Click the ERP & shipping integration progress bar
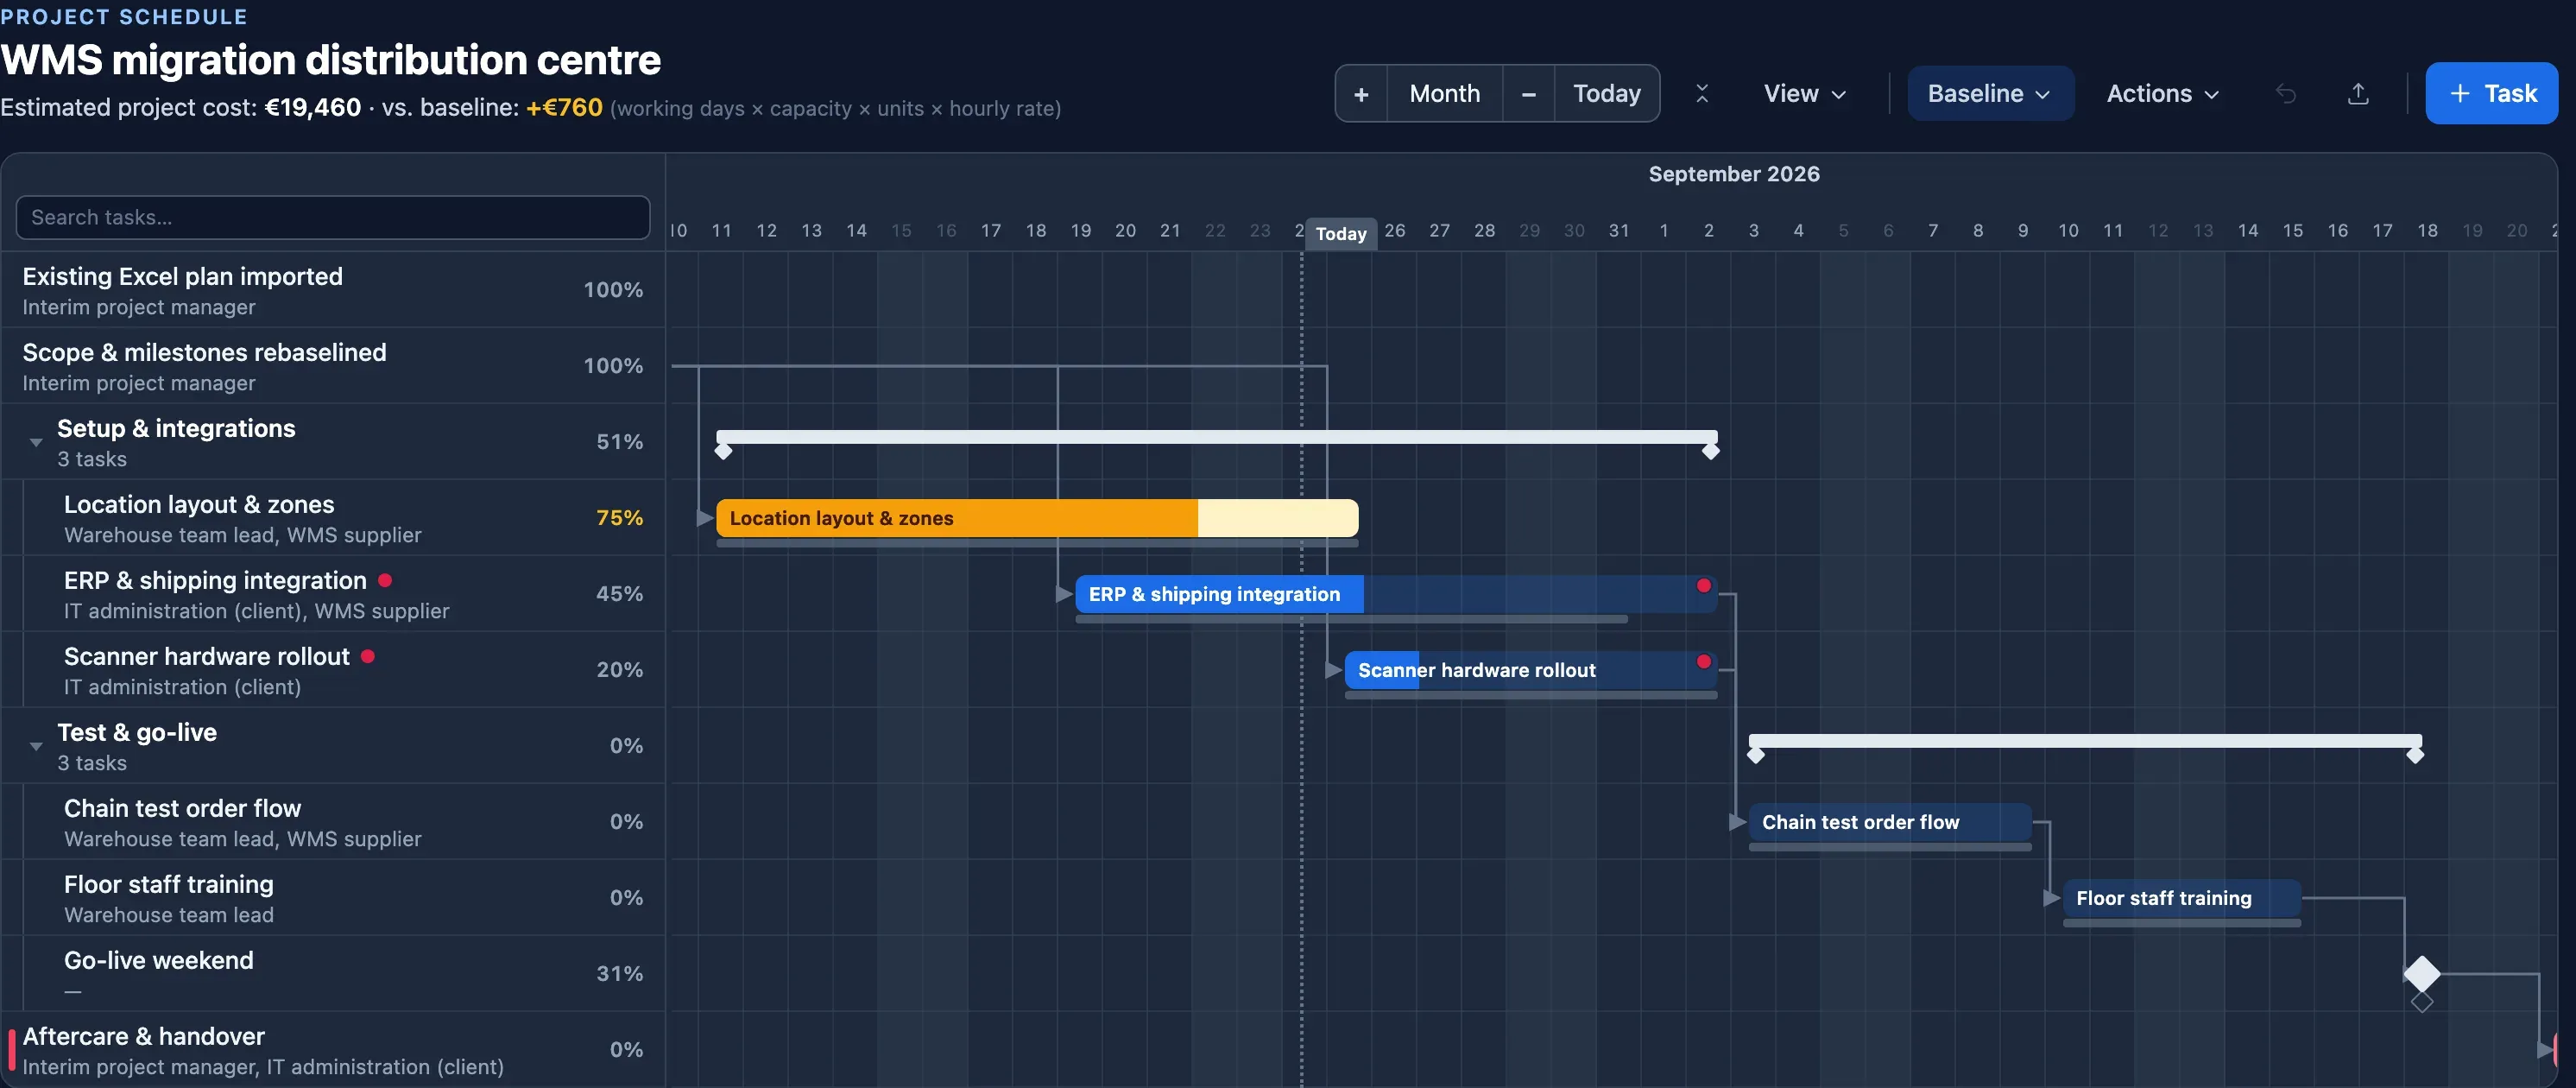 [x=1396, y=594]
